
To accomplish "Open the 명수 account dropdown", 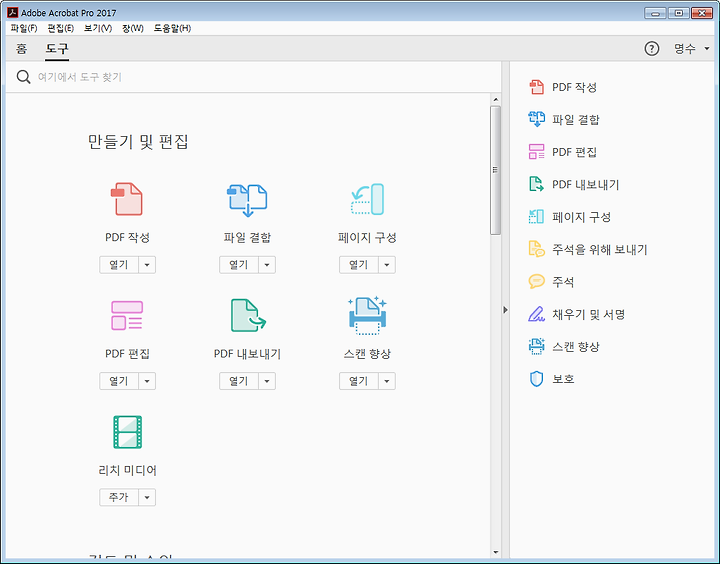I will (x=692, y=48).
